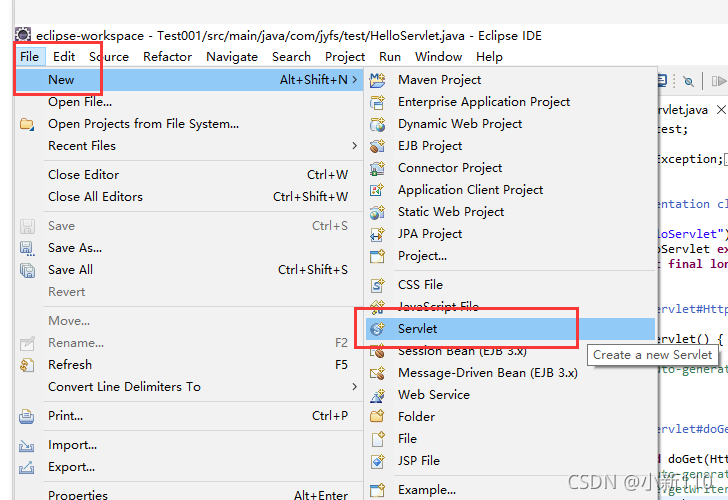Viewport: 728px width, 500px height.
Task: Click the JPA Project icon
Action: [377, 234]
